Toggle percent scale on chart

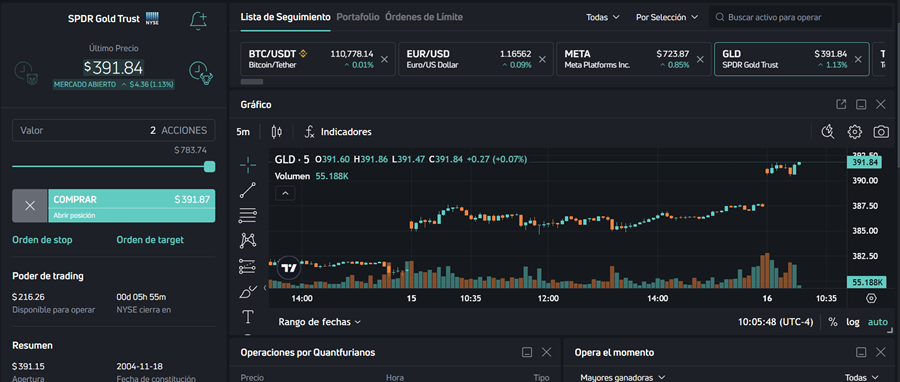(832, 322)
